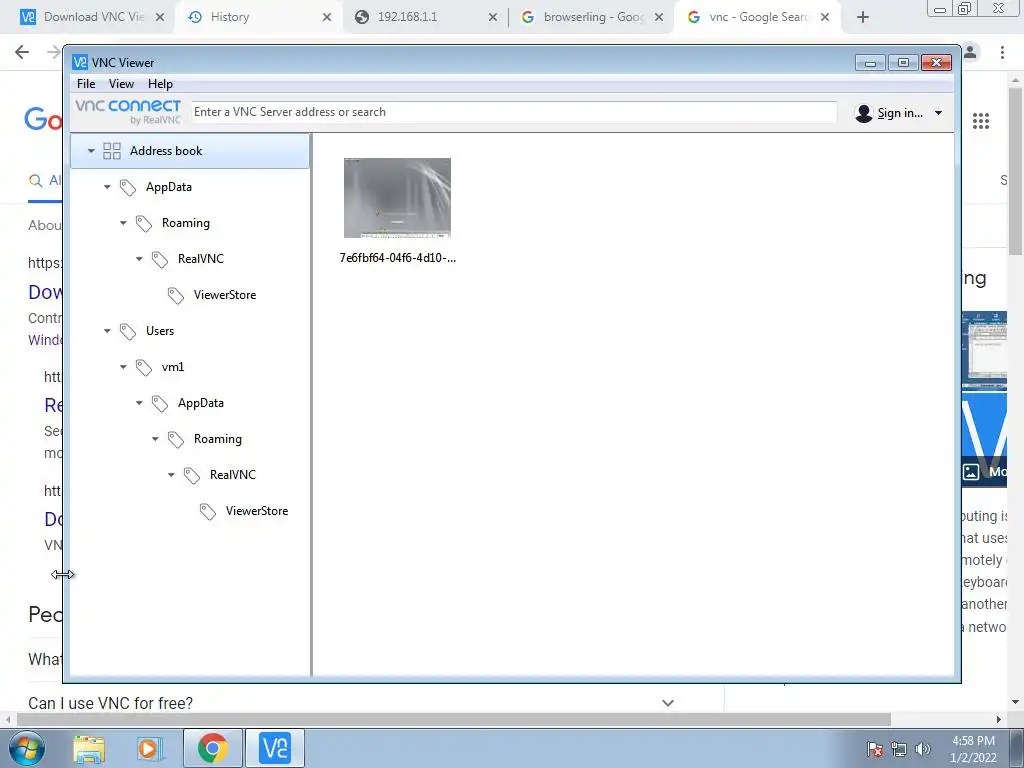Click the volume speaker tray icon
The image size is (1024, 768).
(923, 749)
